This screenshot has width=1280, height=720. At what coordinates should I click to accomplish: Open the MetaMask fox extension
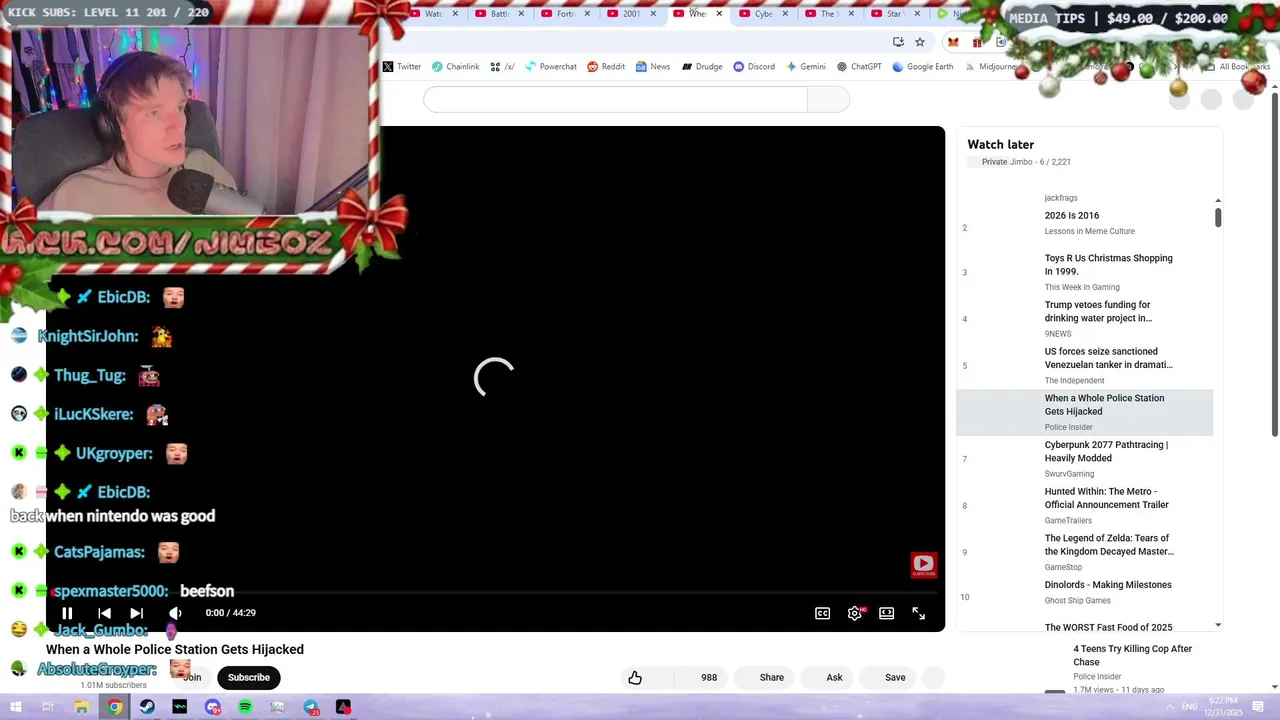point(953,42)
